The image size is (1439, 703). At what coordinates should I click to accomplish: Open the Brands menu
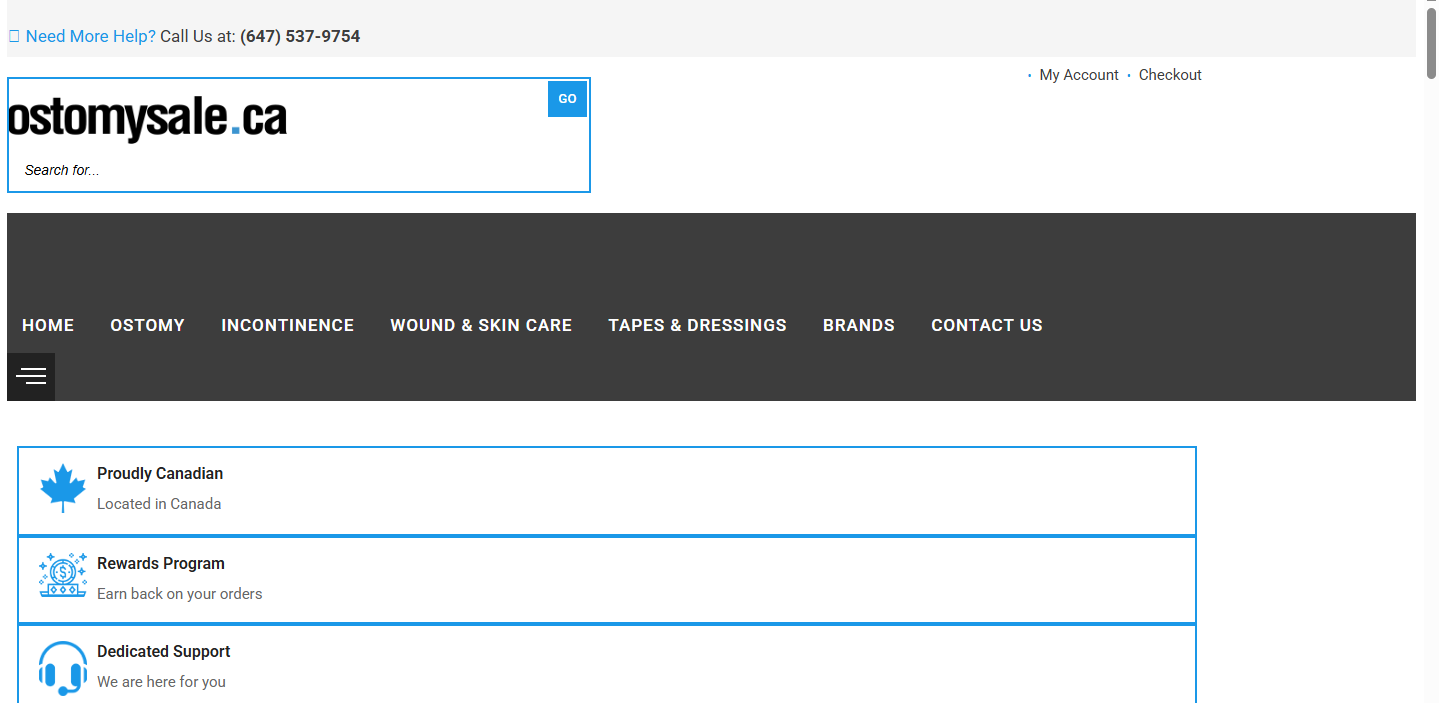(x=859, y=325)
